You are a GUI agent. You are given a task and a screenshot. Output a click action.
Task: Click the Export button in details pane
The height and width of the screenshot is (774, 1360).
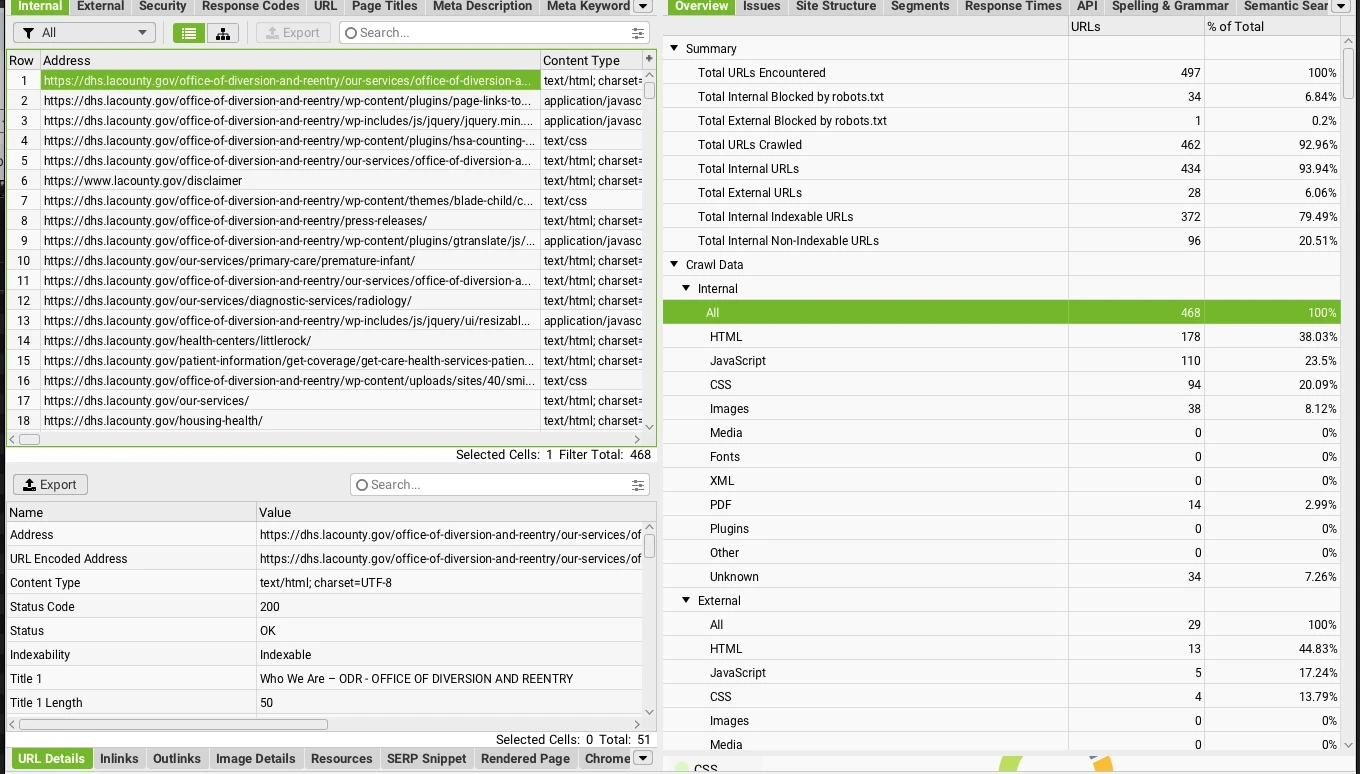(x=50, y=485)
